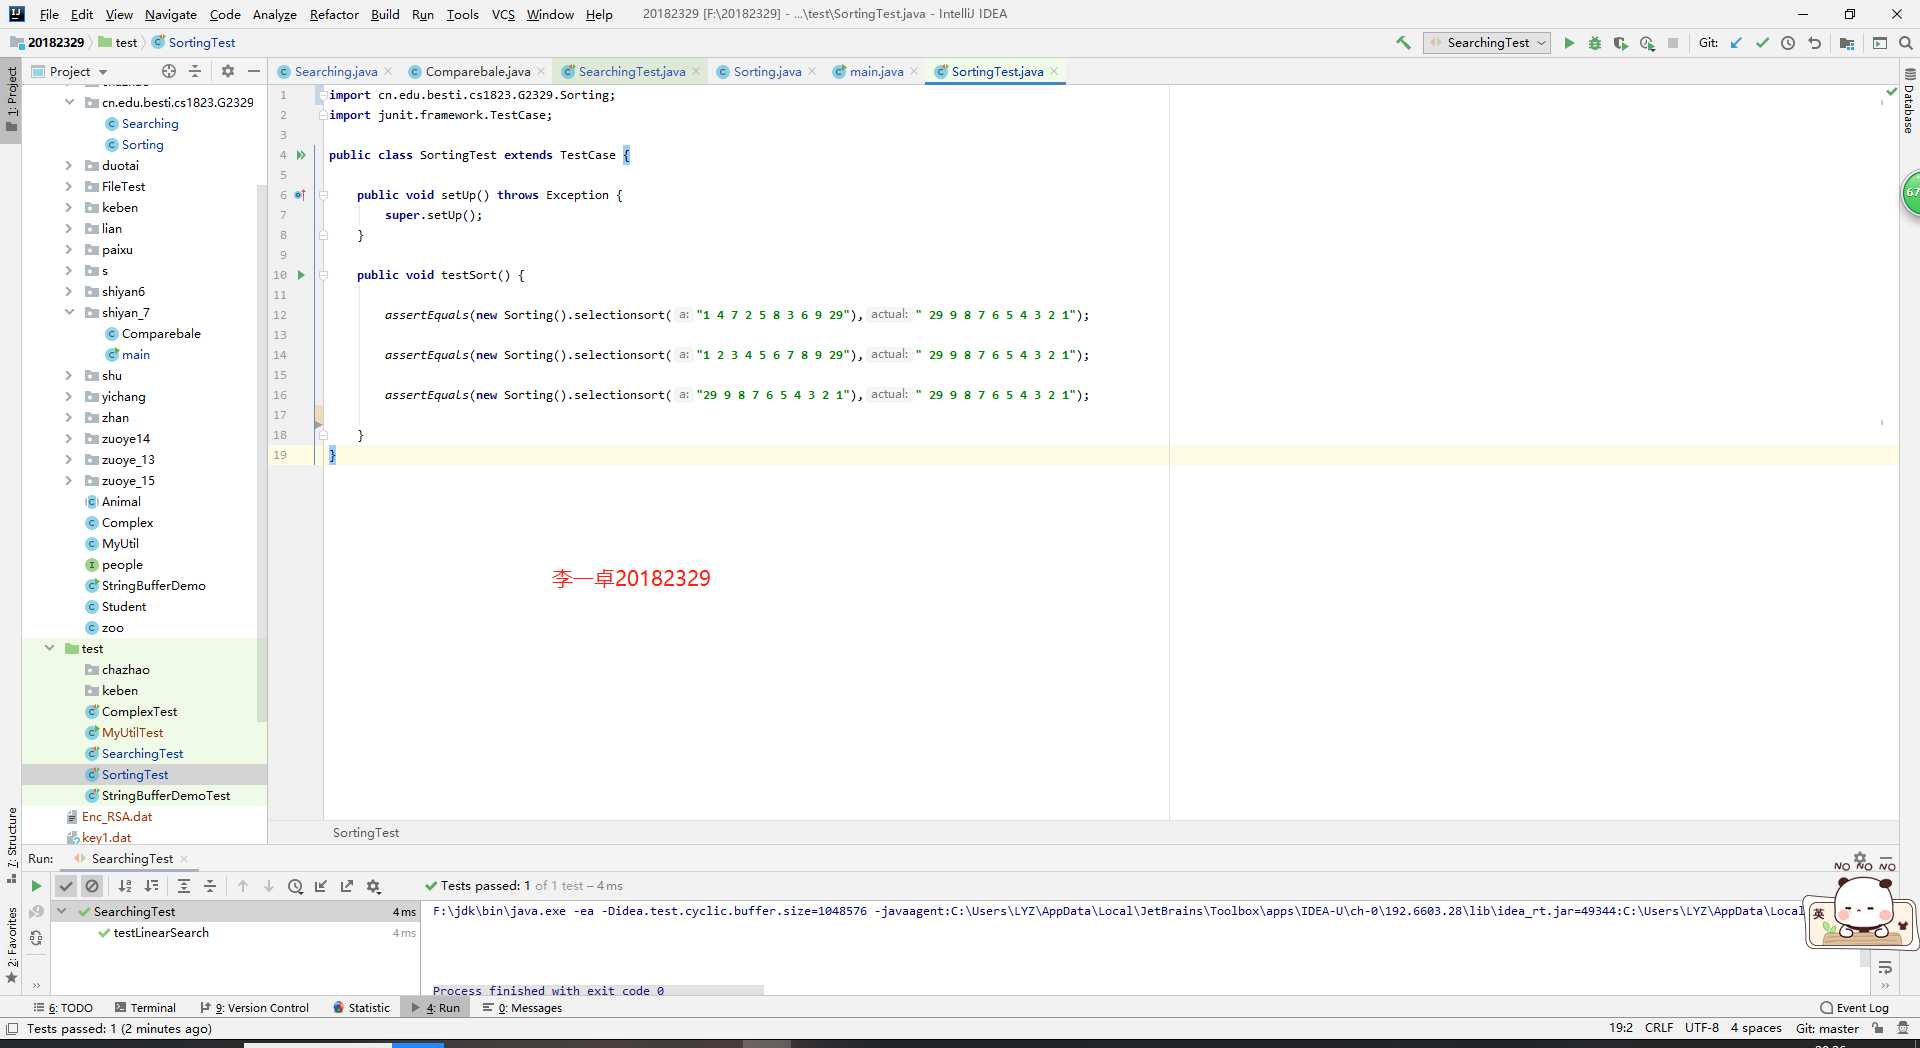Open the 9: Version Control tool window
Screen dimensions: 1920x1048
pyautogui.click(x=255, y=1008)
